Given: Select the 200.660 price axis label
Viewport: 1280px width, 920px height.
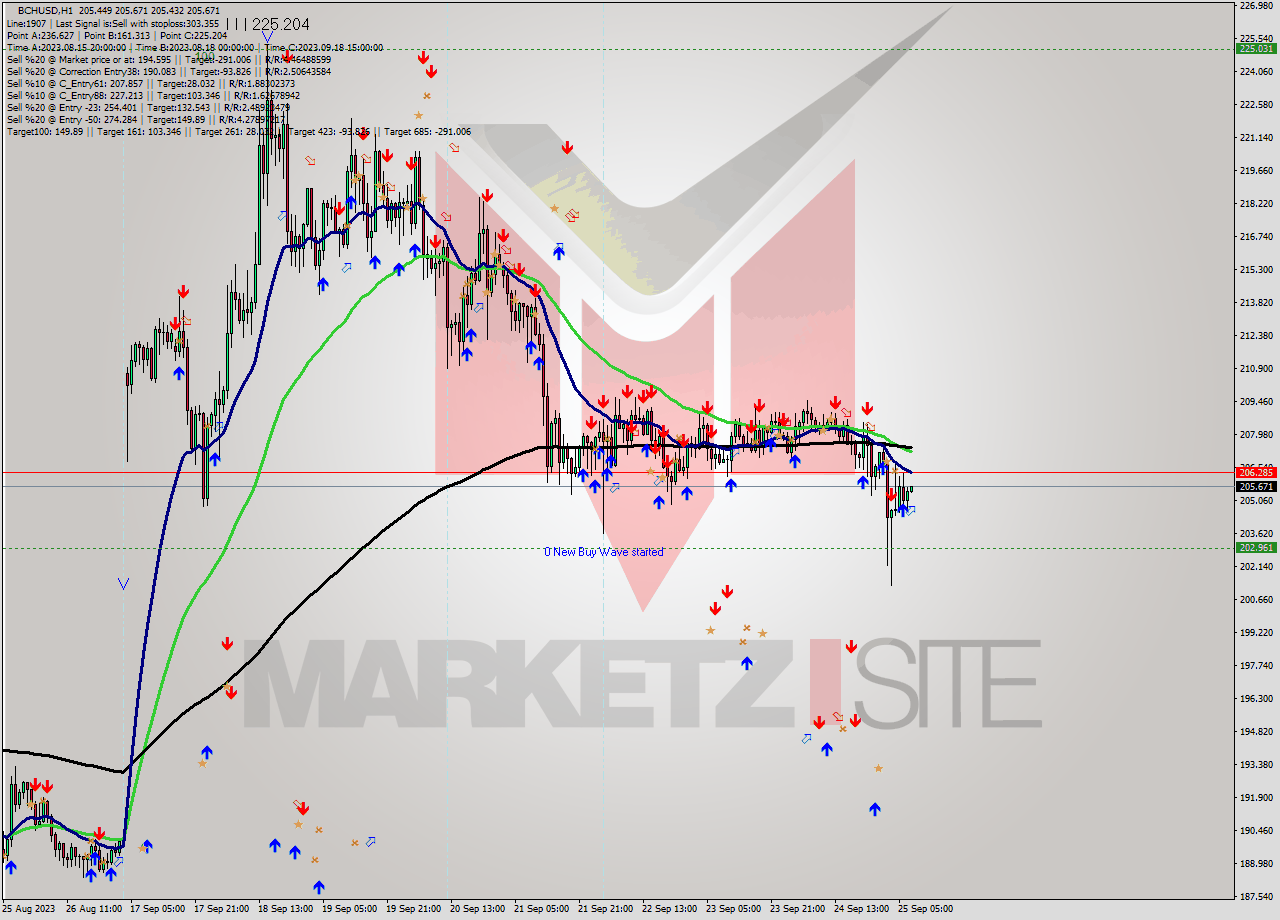Looking at the screenshot, I should point(1256,600).
